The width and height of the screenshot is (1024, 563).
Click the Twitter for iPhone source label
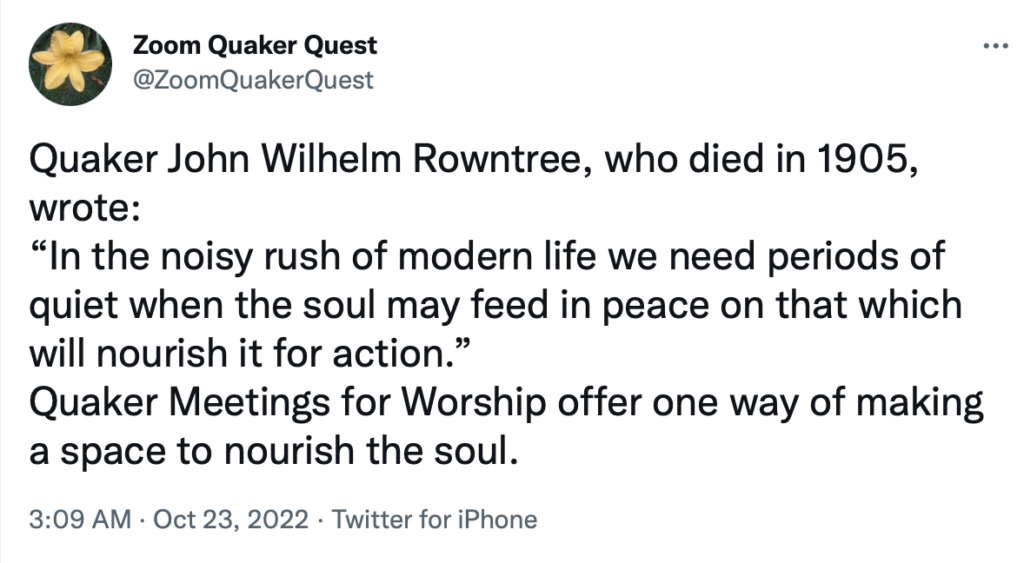pos(434,520)
